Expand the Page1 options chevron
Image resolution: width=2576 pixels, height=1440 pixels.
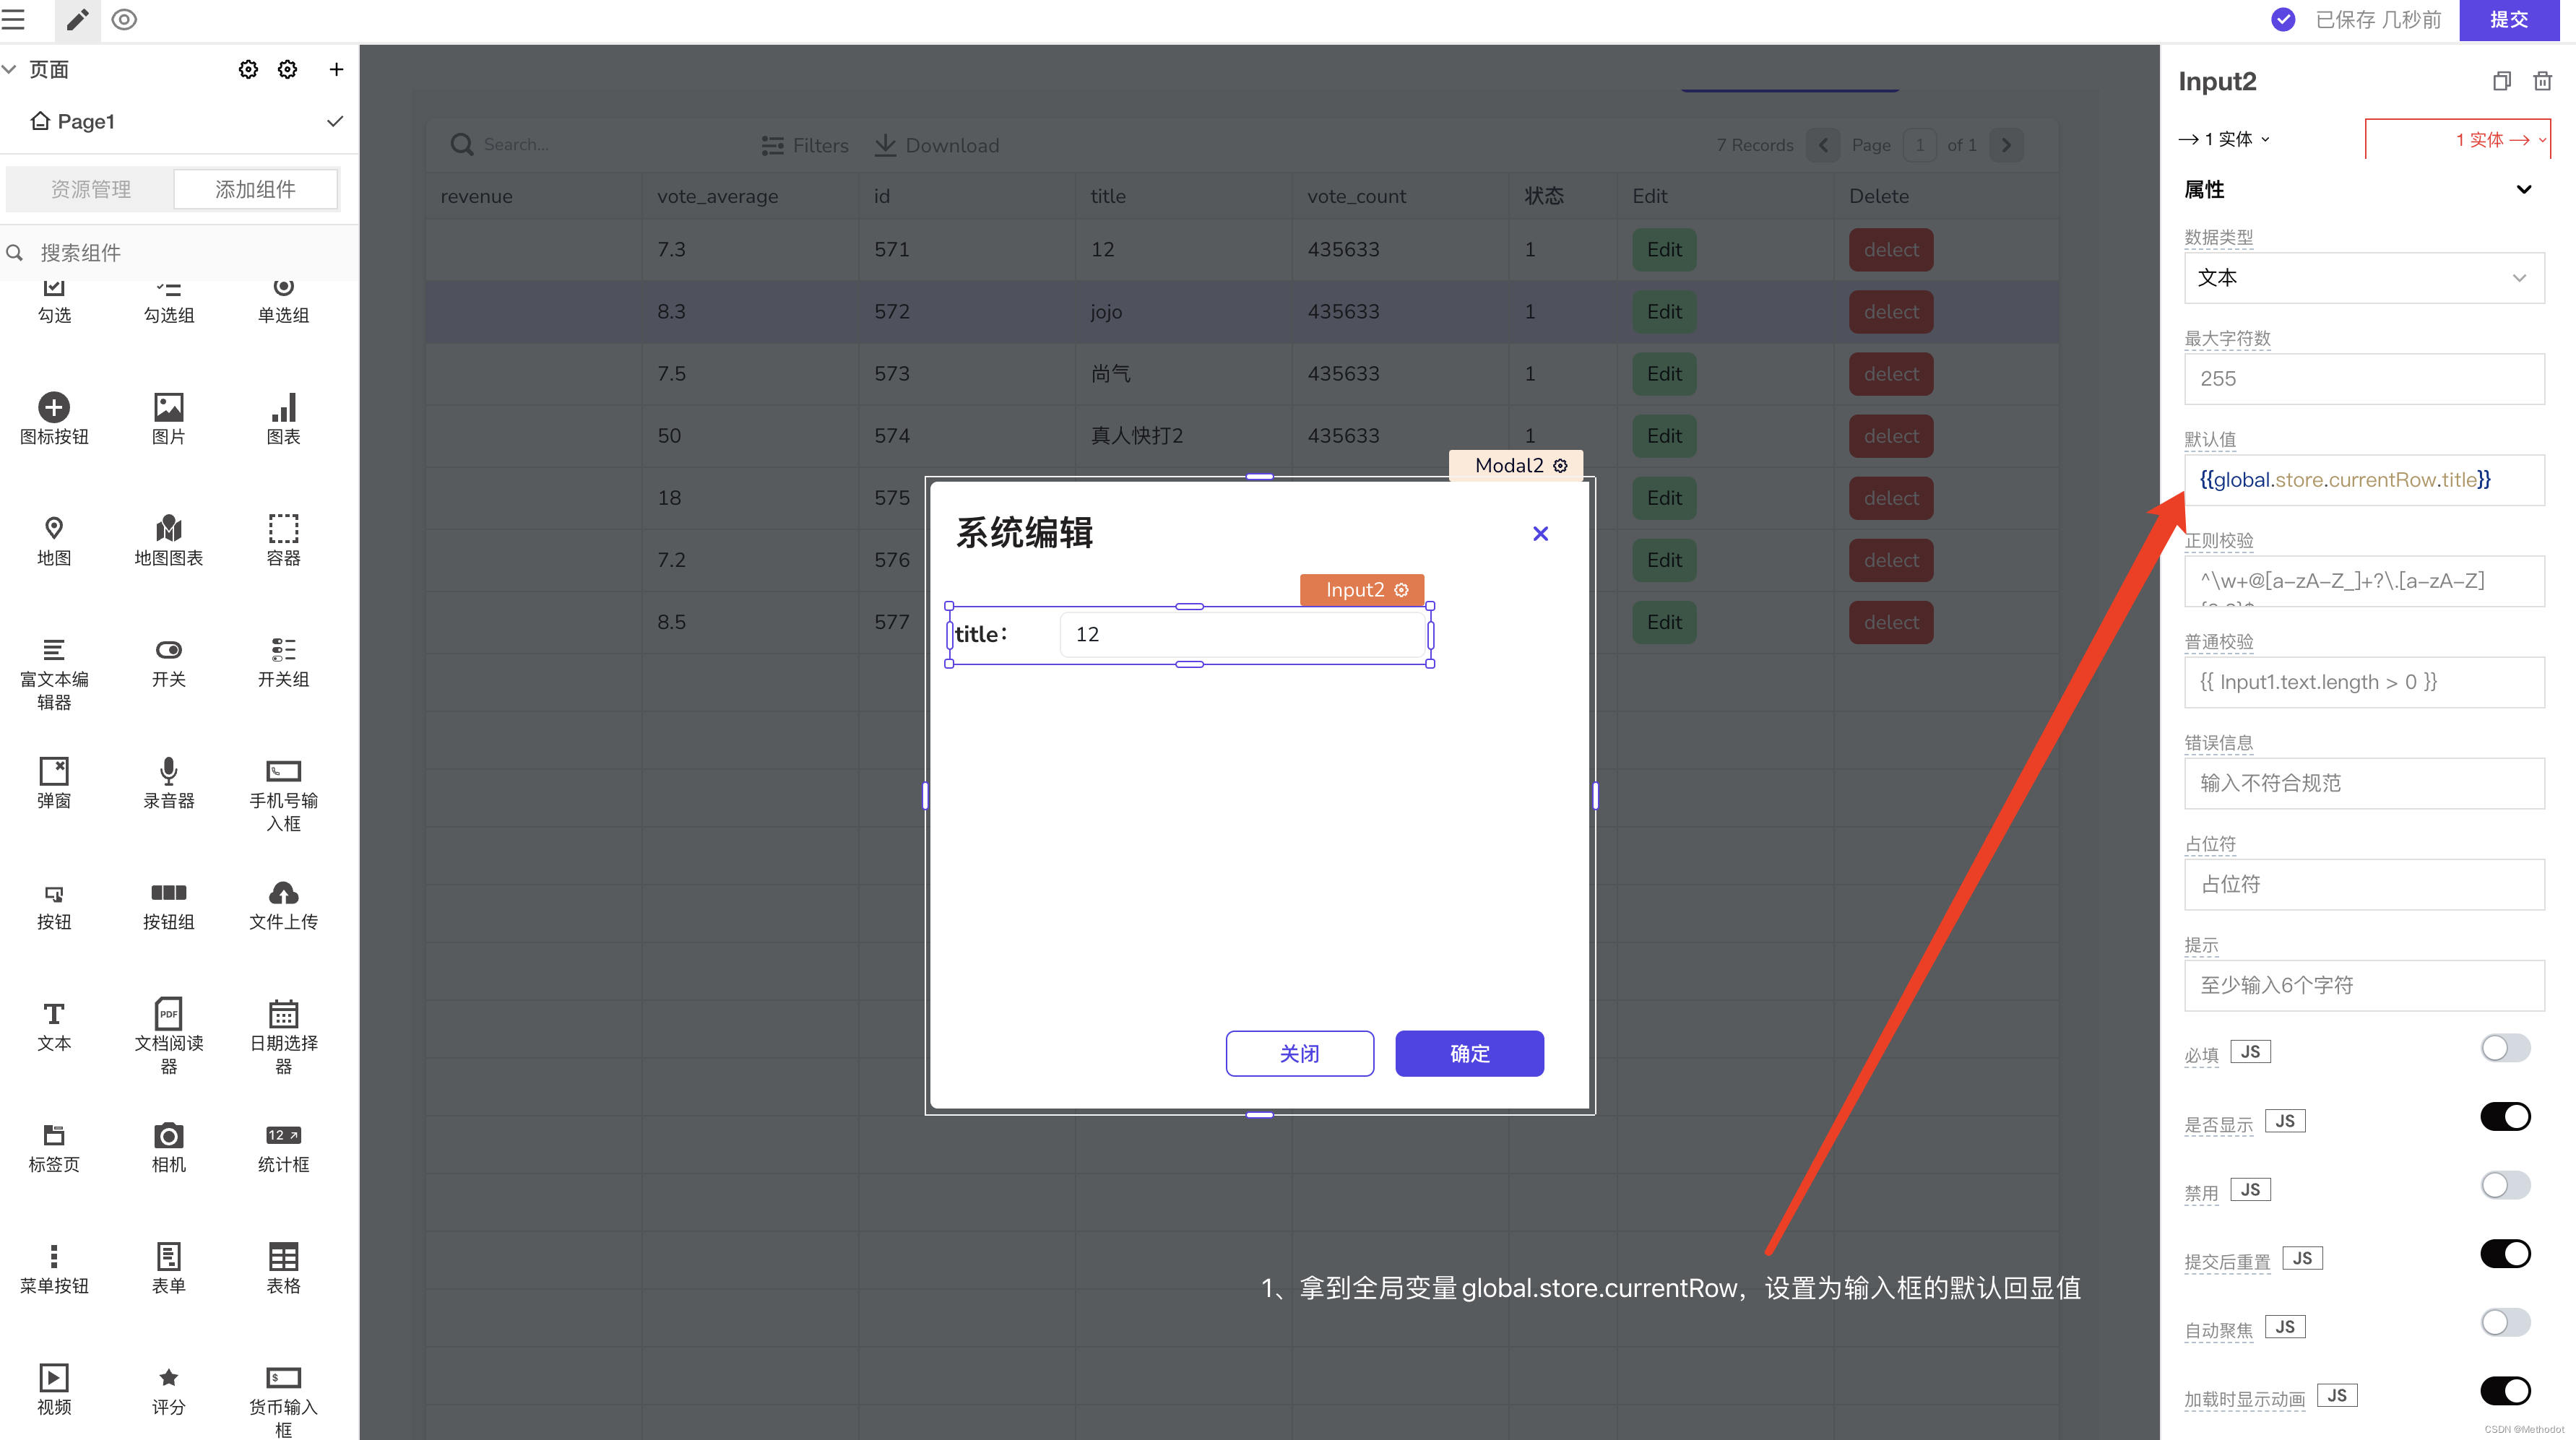click(x=335, y=121)
